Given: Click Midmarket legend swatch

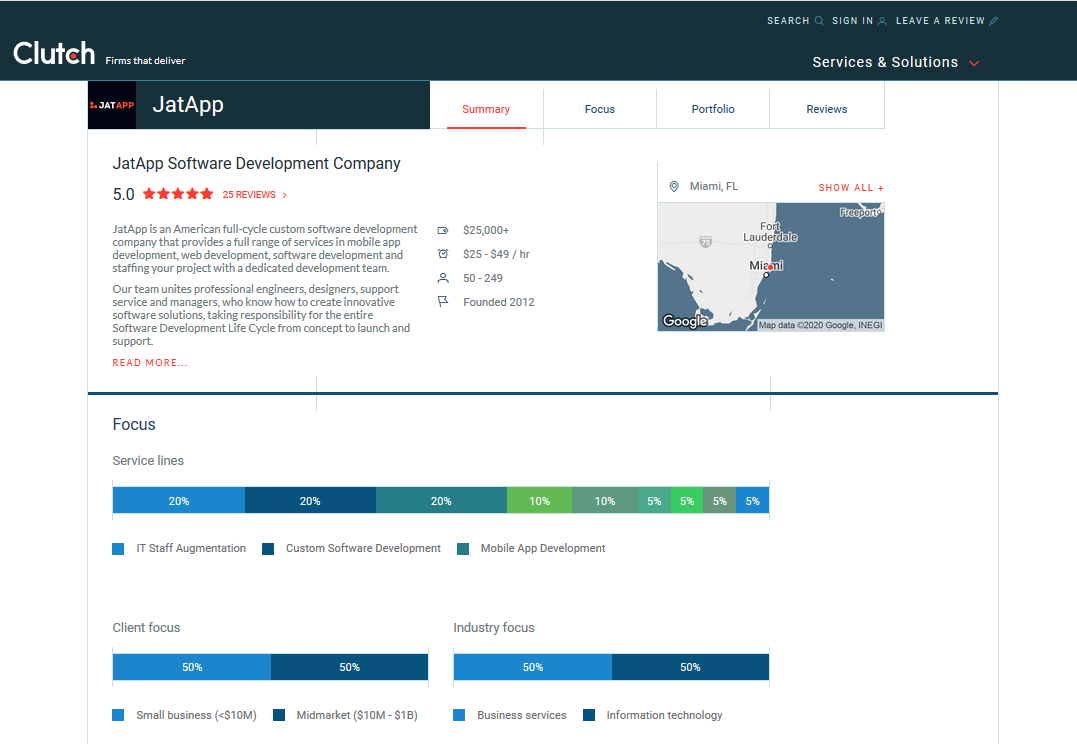Looking at the screenshot, I should [x=279, y=715].
